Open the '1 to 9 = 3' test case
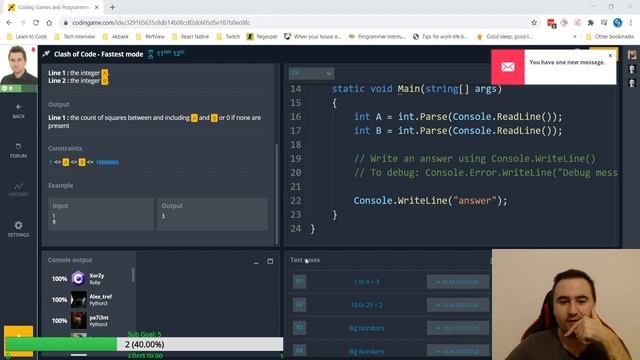Viewport: 640px width, 360px height. 366,282
